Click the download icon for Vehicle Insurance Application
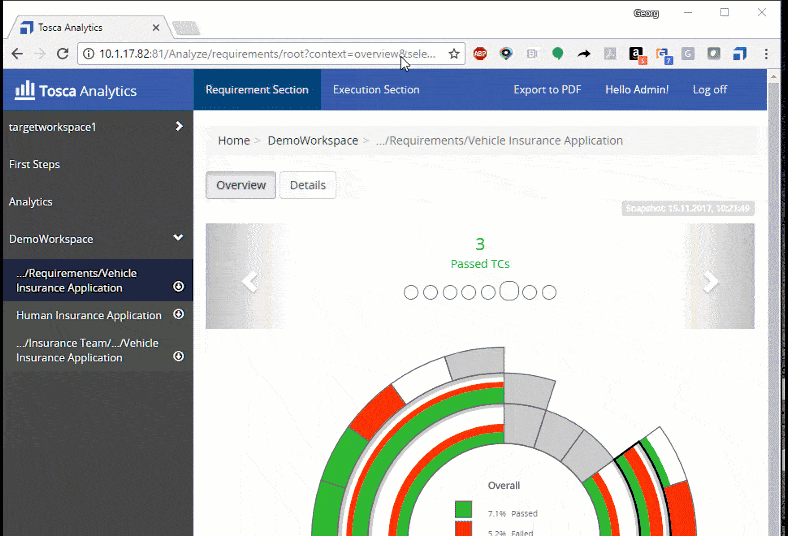 click(178, 286)
